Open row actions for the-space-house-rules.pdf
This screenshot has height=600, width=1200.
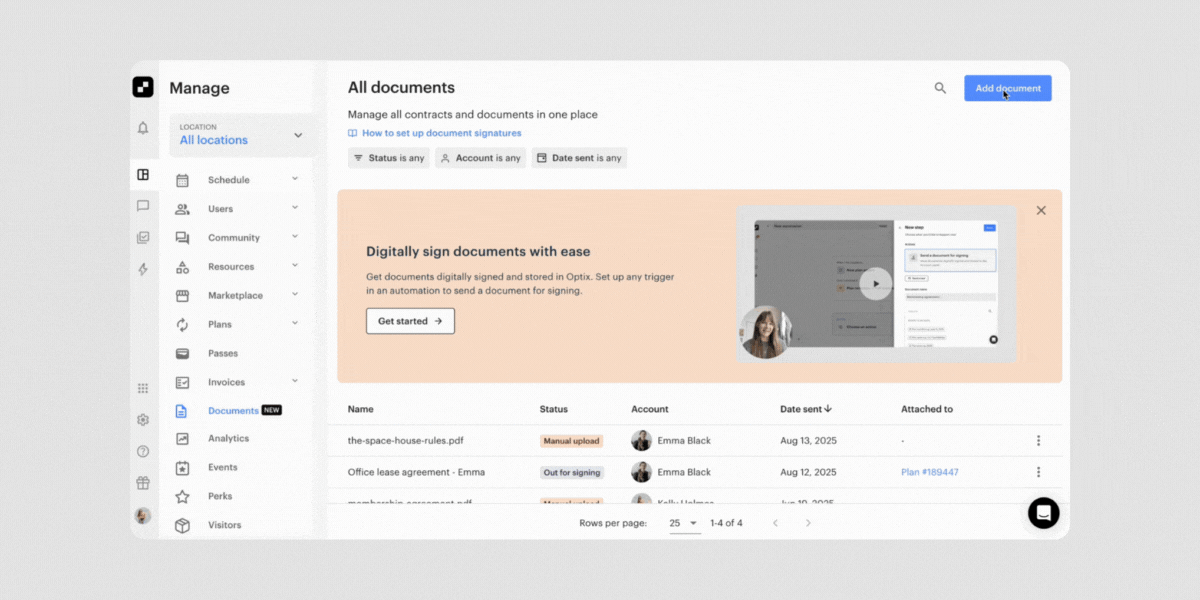[x=1038, y=440]
